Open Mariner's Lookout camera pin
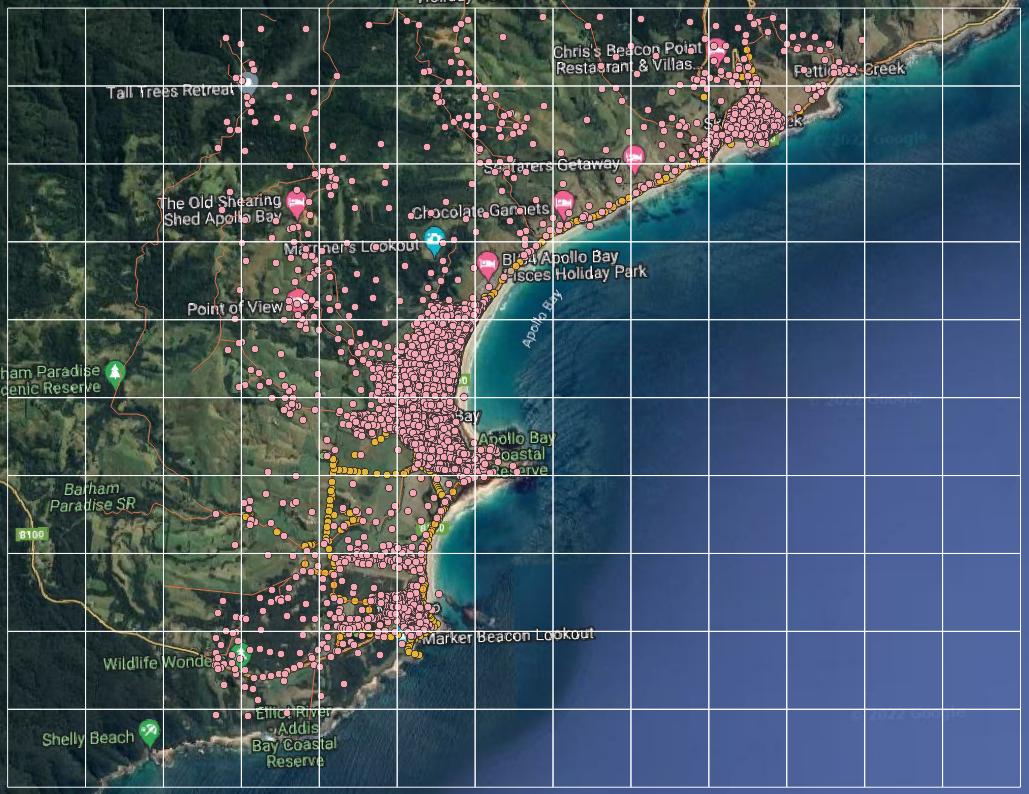This screenshot has height=794, width=1029. pos(433,241)
